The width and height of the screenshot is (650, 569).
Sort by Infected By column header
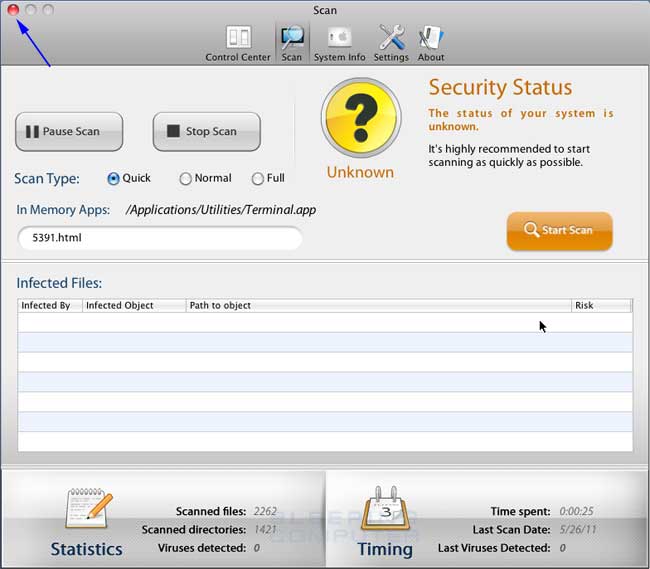pos(50,305)
